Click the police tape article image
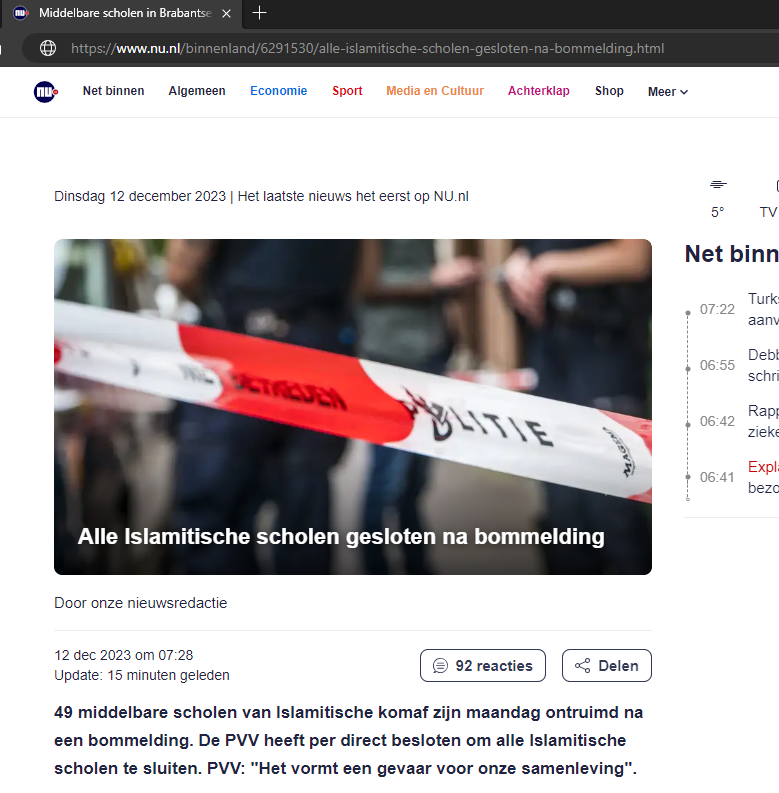 [352, 400]
